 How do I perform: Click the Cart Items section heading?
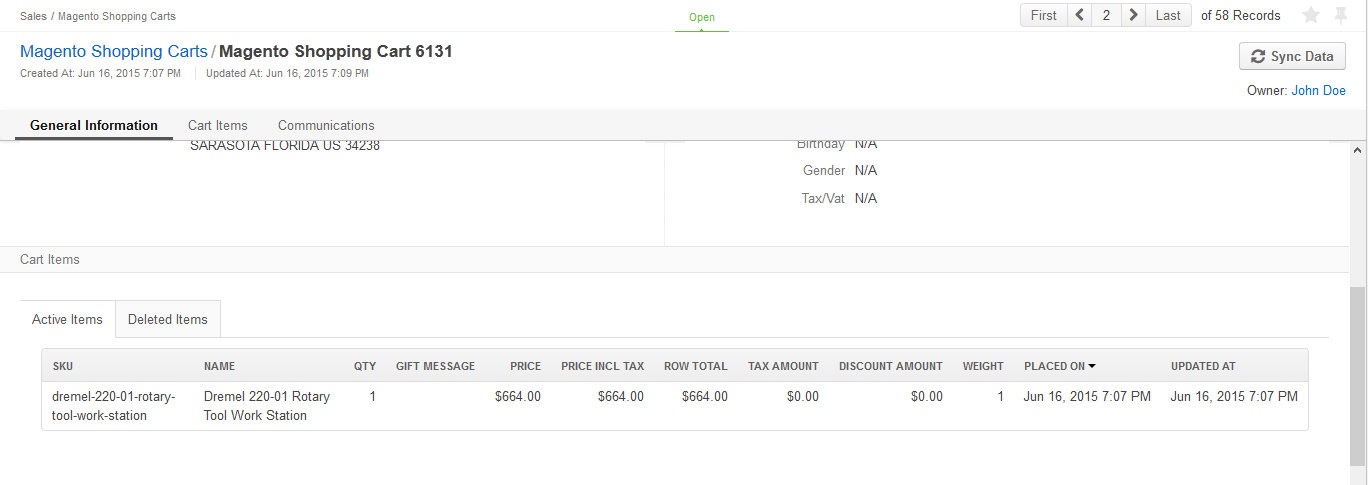pyautogui.click(x=50, y=259)
